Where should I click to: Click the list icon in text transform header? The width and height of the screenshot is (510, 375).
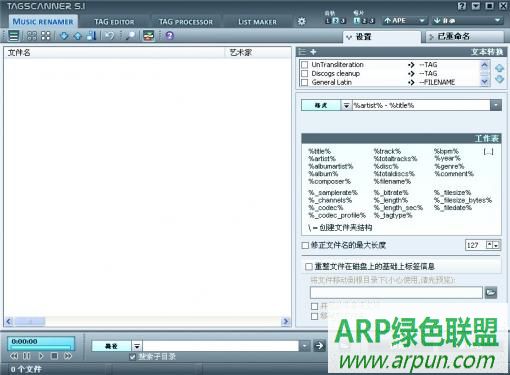pyautogui.click(x=302, y=52)
